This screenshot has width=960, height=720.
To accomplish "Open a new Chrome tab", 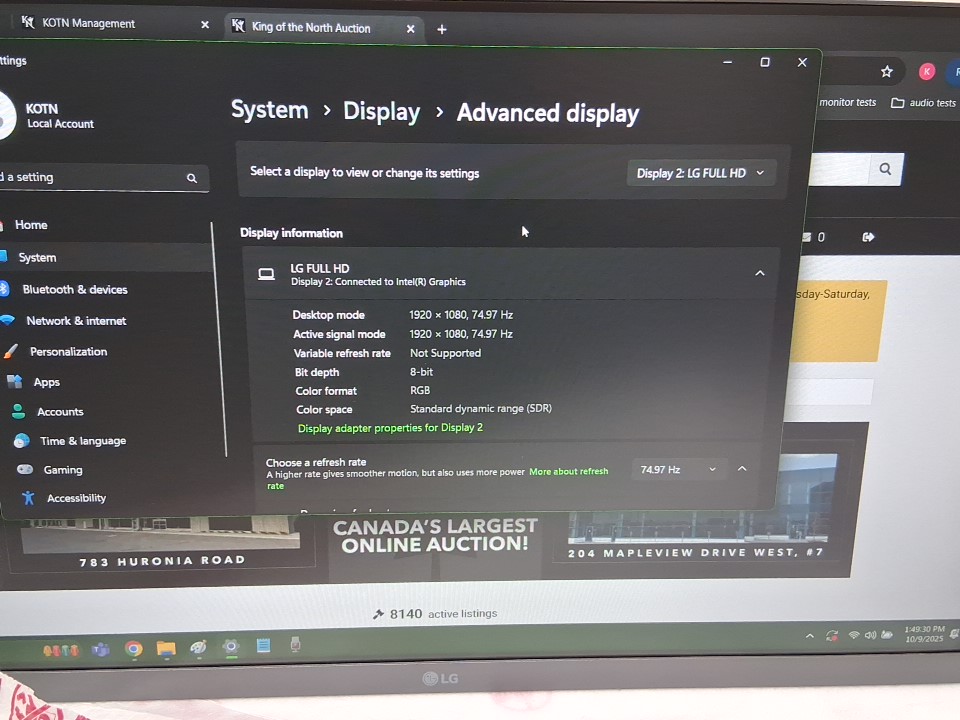I will coord(442,29).
